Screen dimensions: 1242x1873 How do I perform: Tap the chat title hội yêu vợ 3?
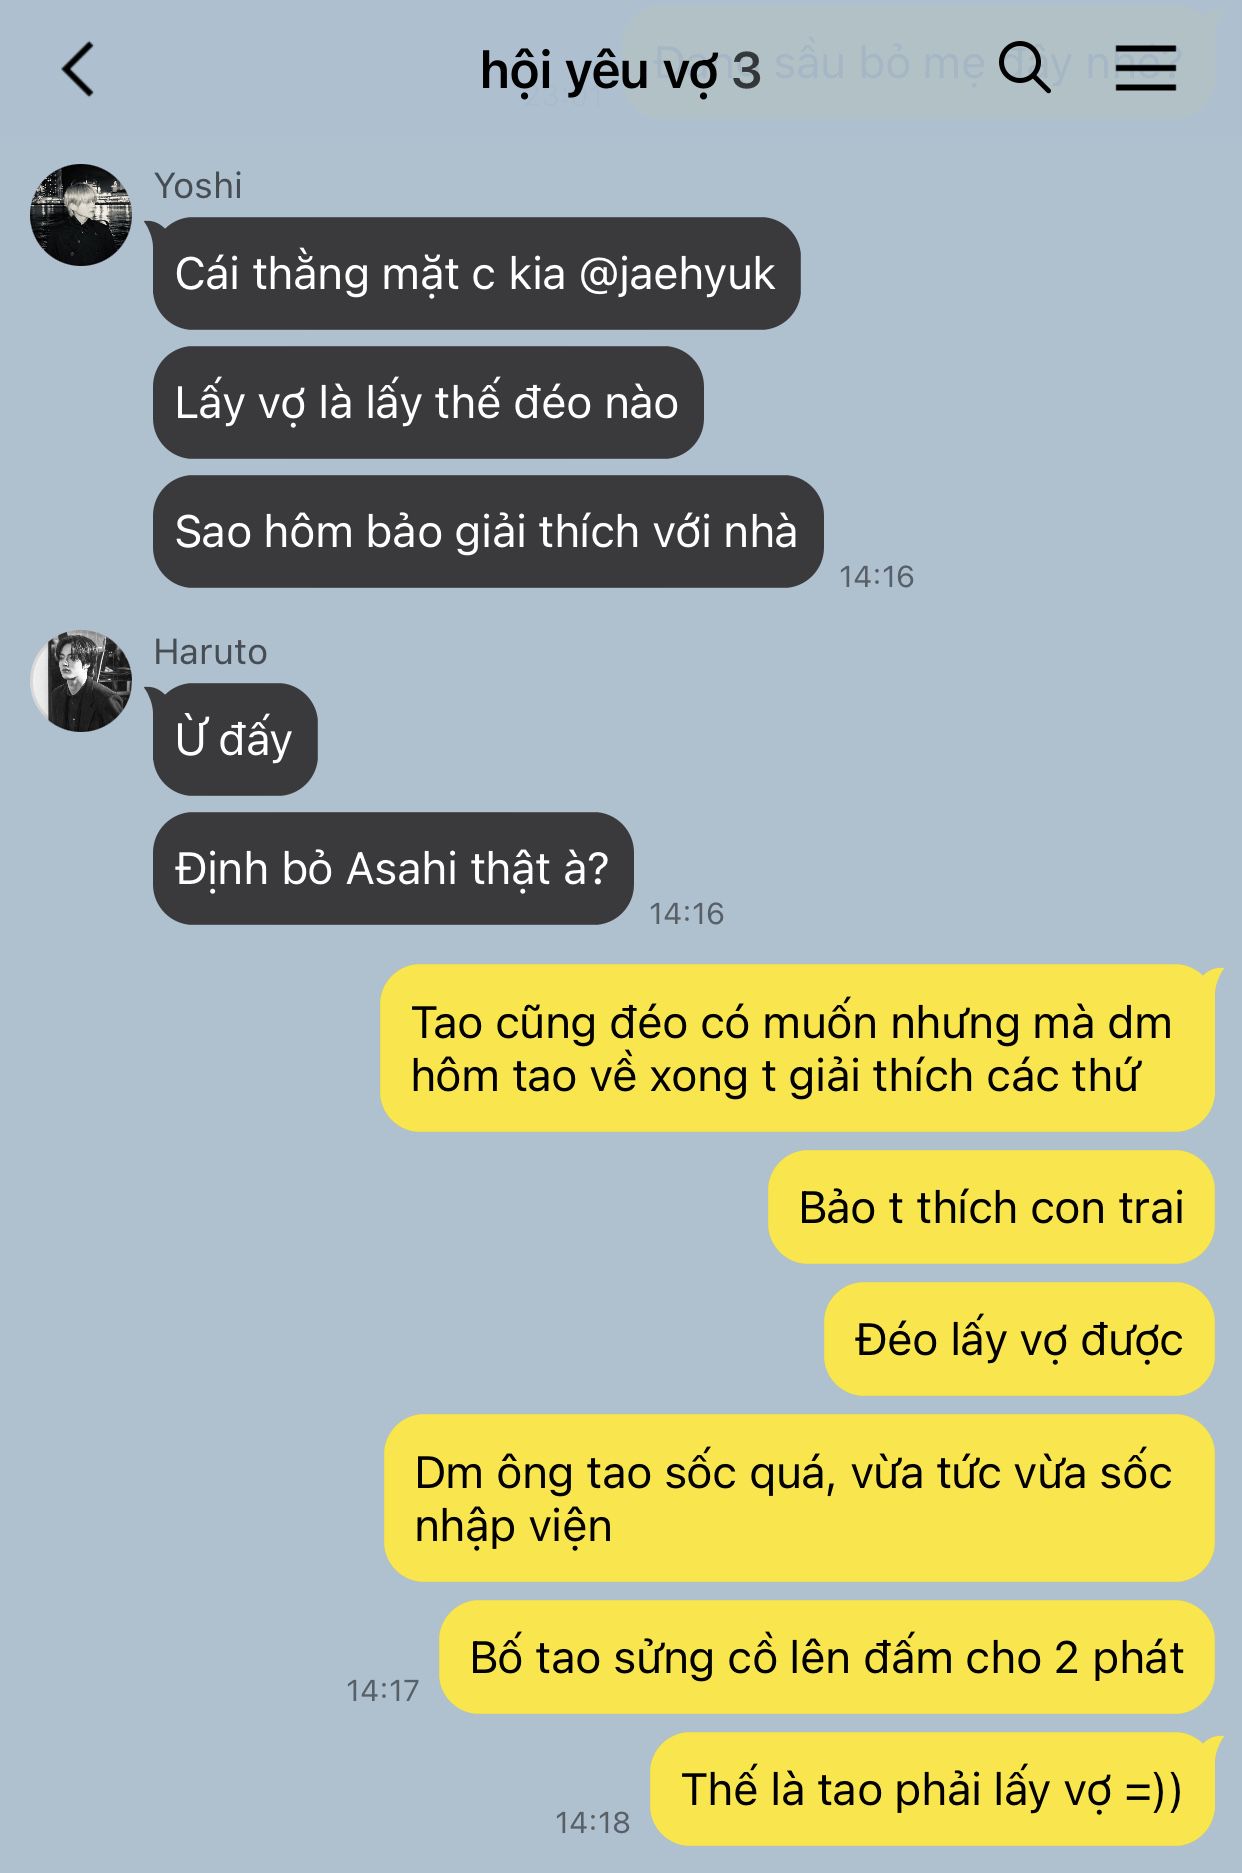620,71
